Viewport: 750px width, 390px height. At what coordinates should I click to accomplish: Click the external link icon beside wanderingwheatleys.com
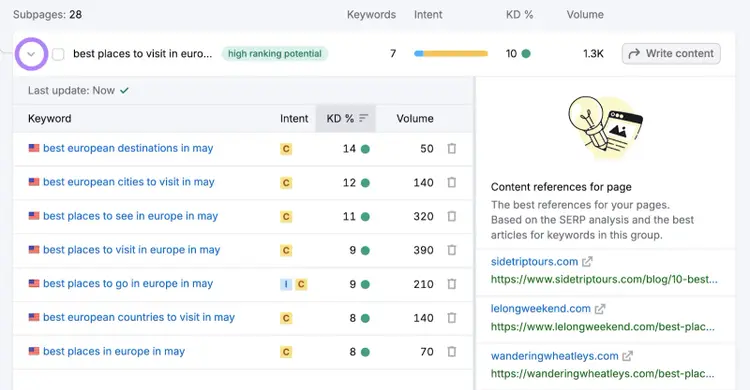point(628,356)
